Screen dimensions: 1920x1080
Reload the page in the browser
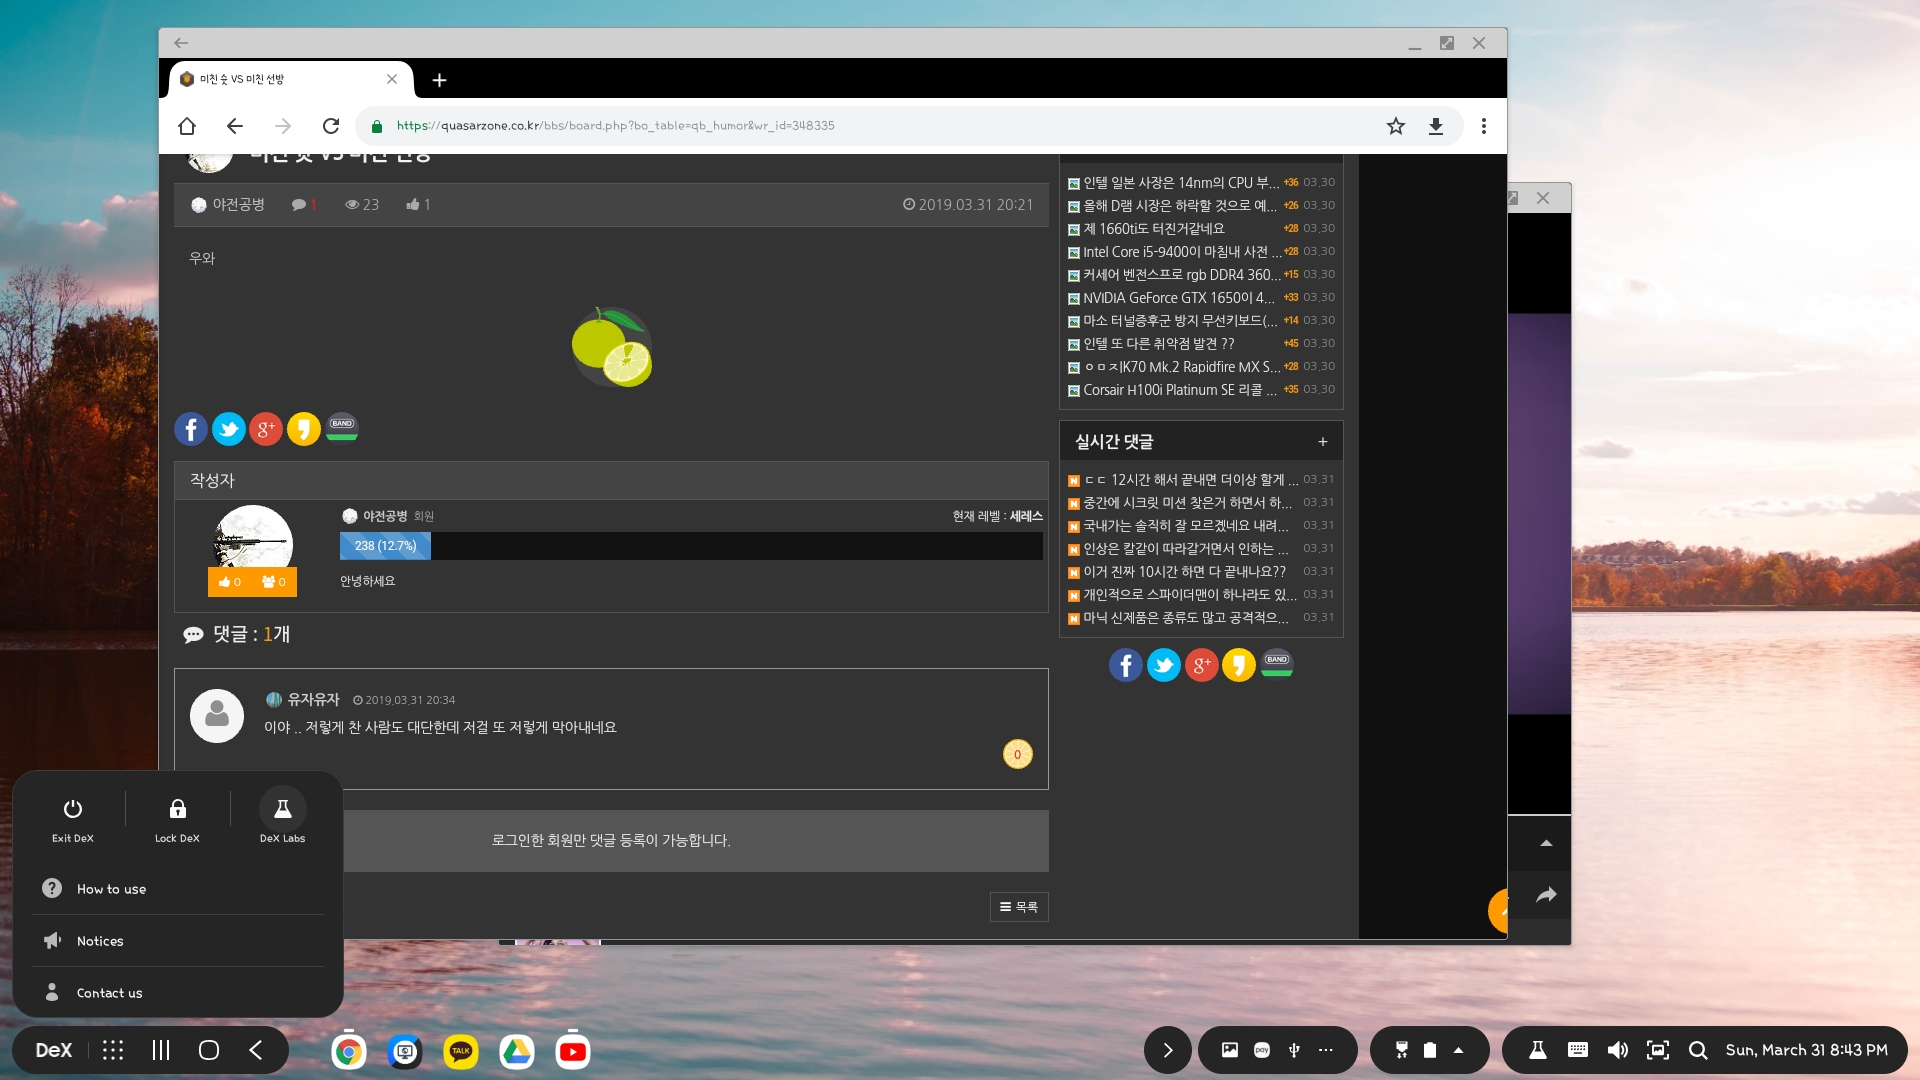pyautogui.click(x=331, y=126)
